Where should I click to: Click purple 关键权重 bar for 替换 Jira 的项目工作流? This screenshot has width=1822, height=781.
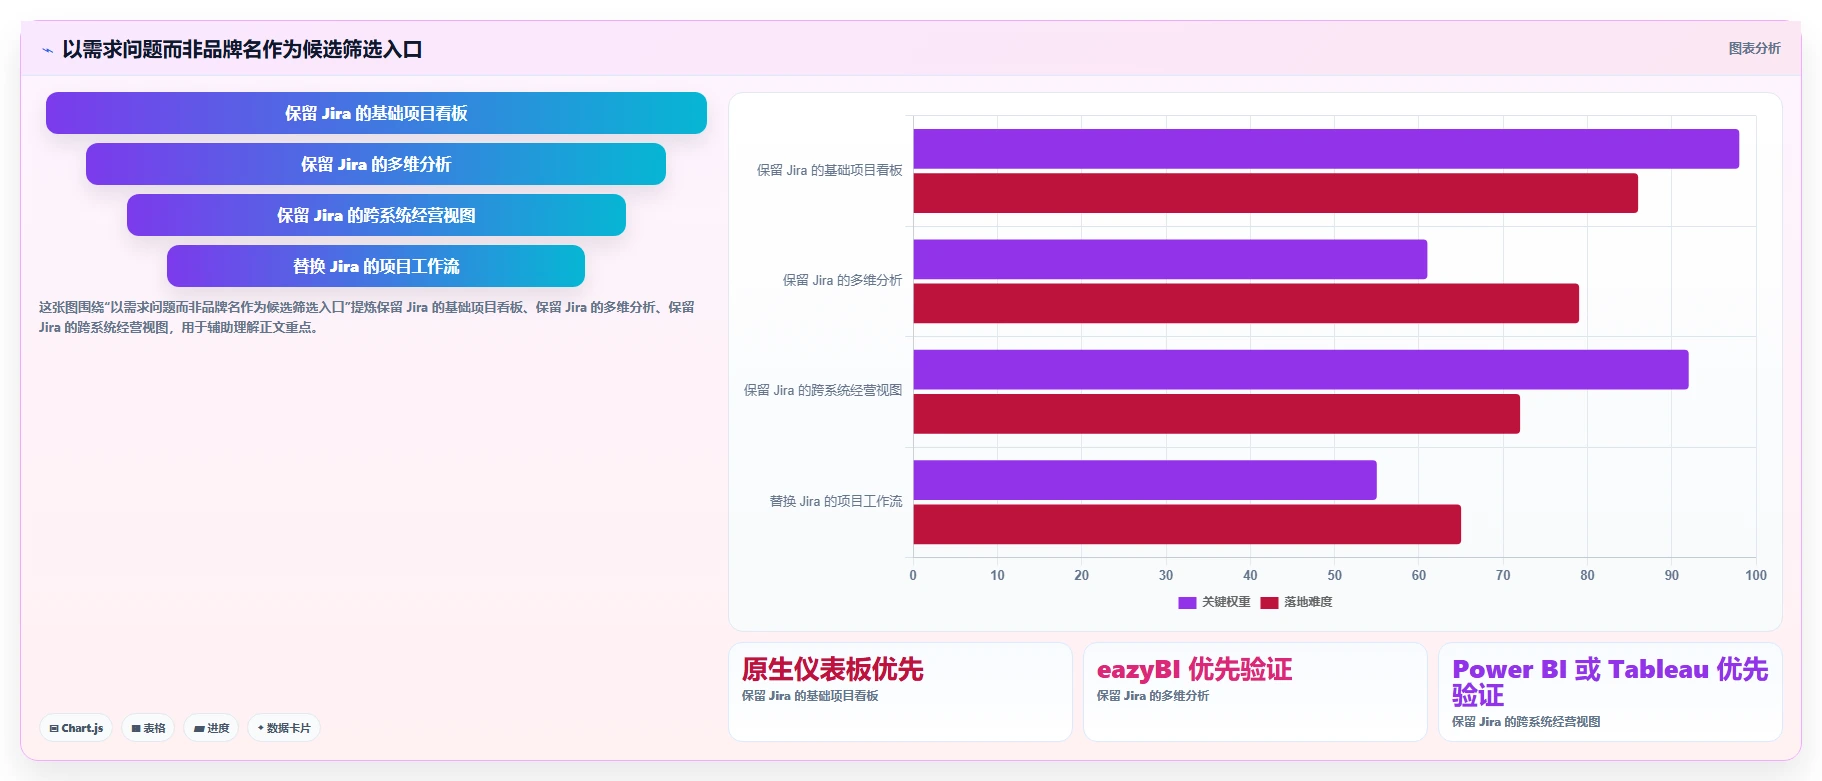pos(1145,480)
